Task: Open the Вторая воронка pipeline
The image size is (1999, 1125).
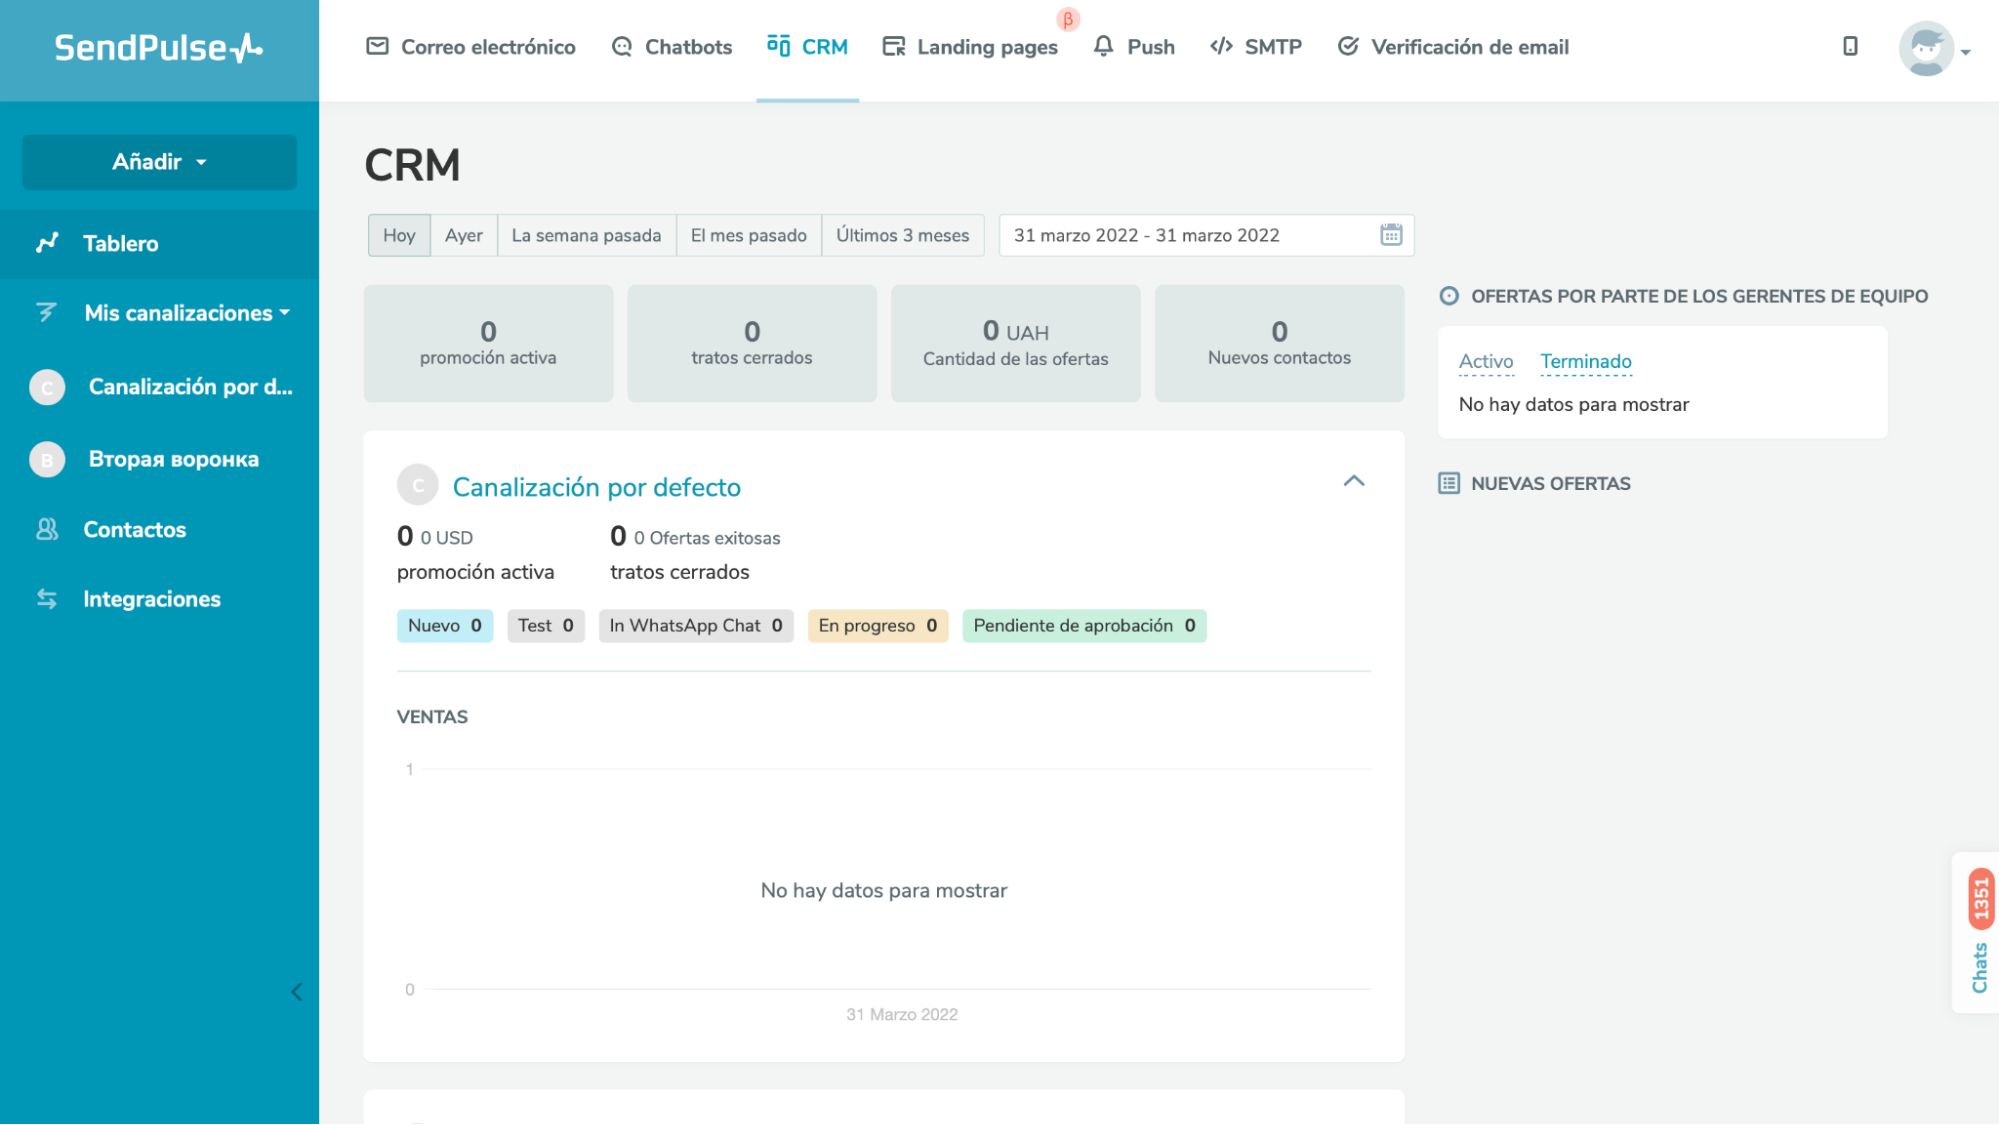Action: pyautogui.click(x=173, y=459)
